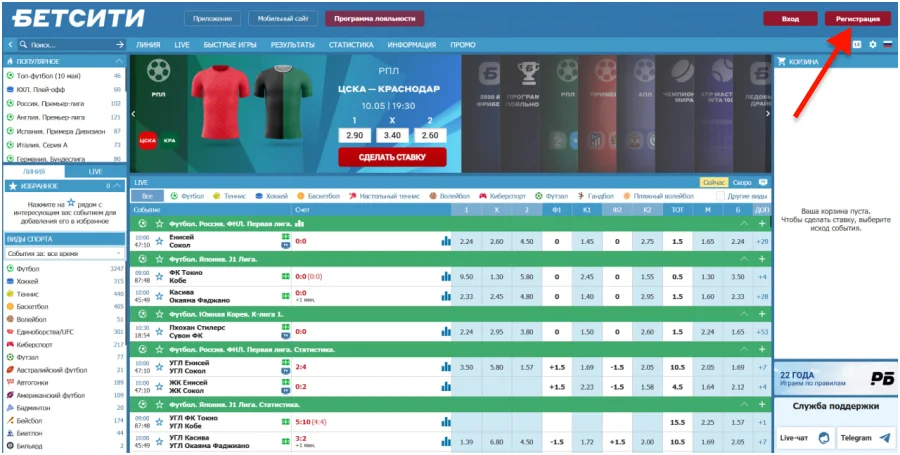Click the КРА team badge on banner
Screen dimensions: 900x455
tap(169, 140)
